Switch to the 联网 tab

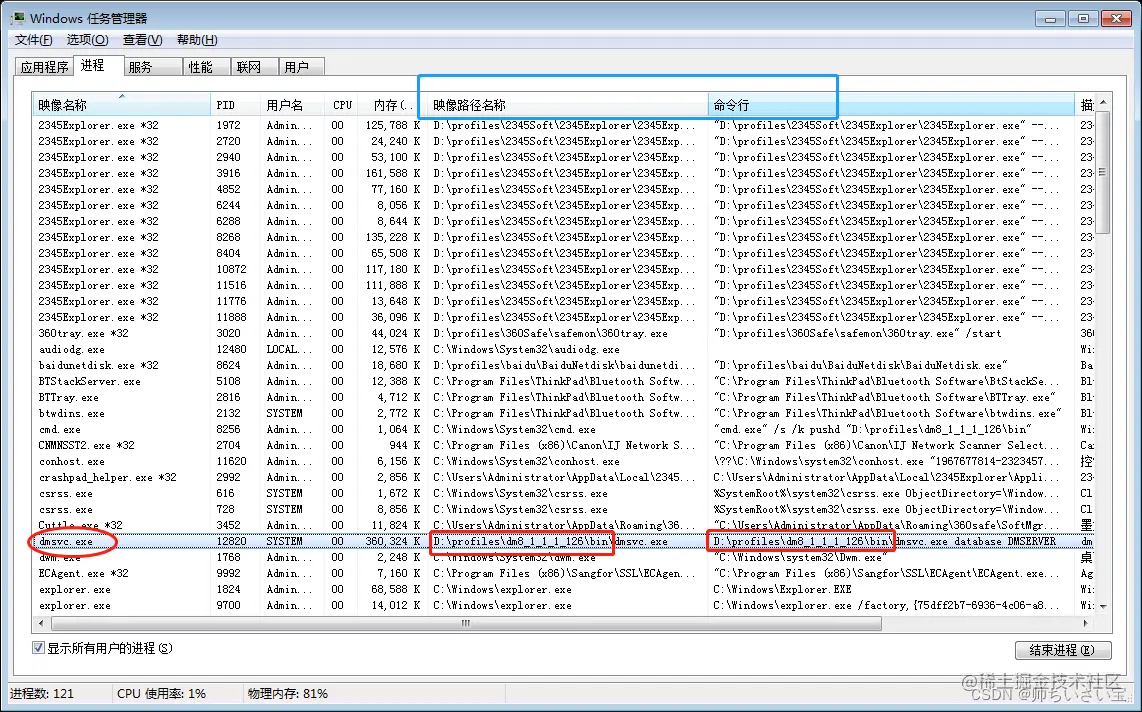click(255, 67)
